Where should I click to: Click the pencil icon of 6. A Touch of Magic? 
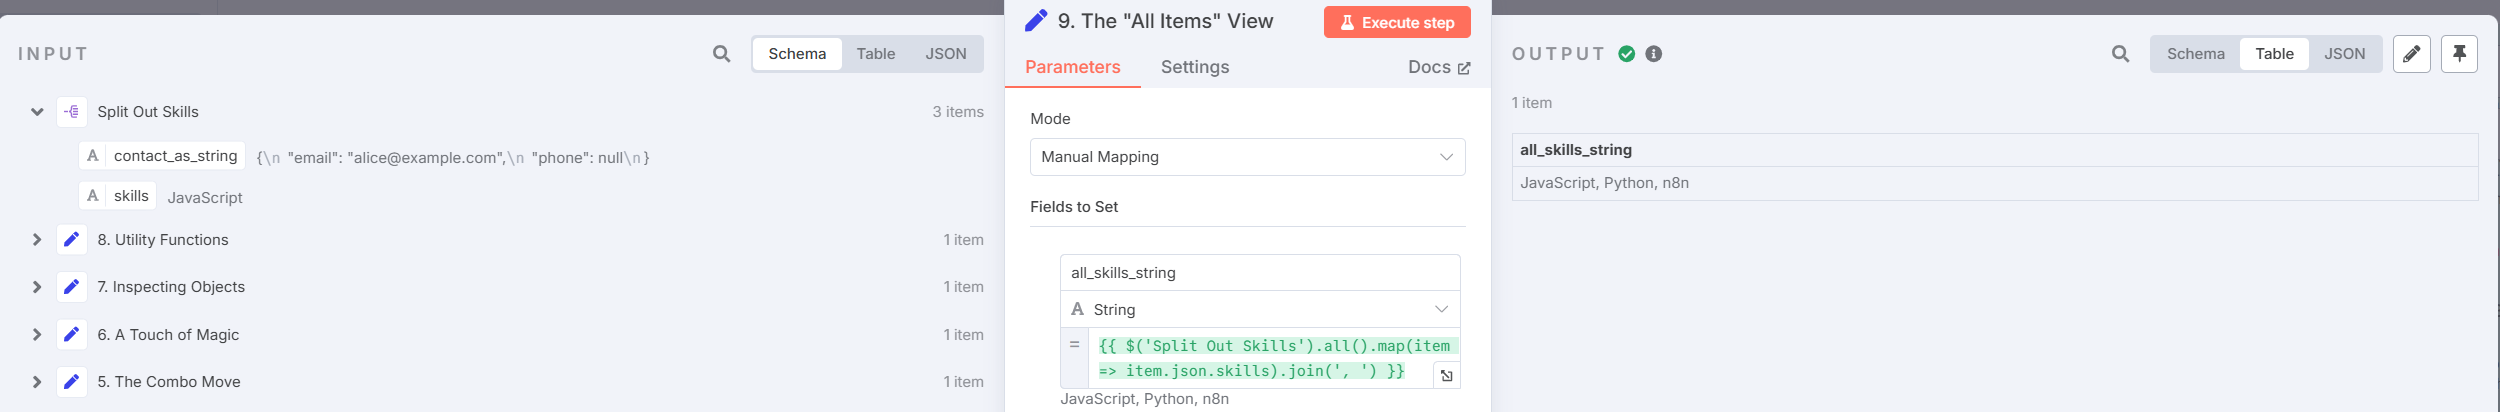pos(72,335)
